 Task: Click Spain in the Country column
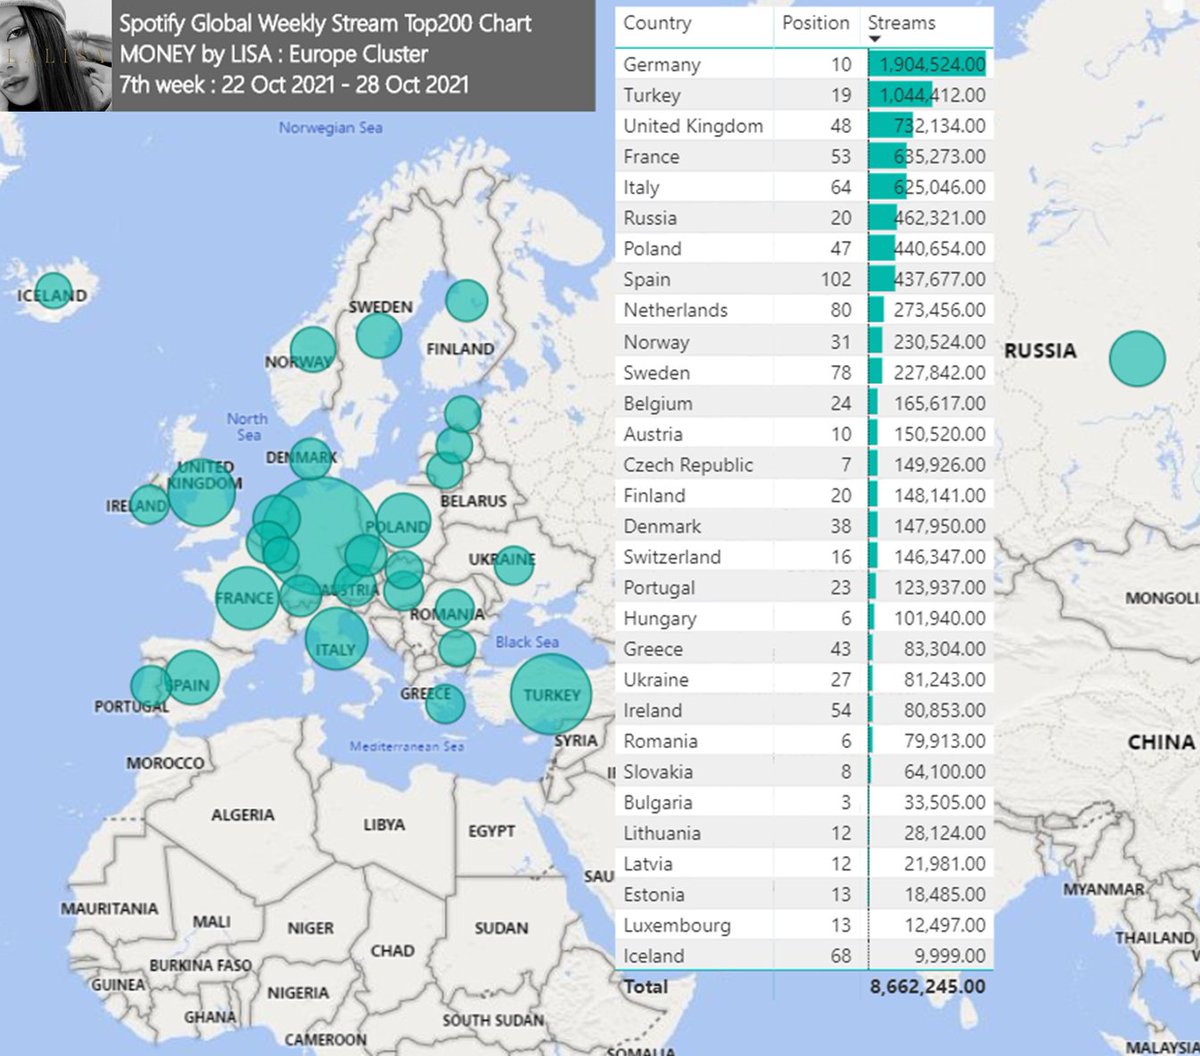pos(647,280)
